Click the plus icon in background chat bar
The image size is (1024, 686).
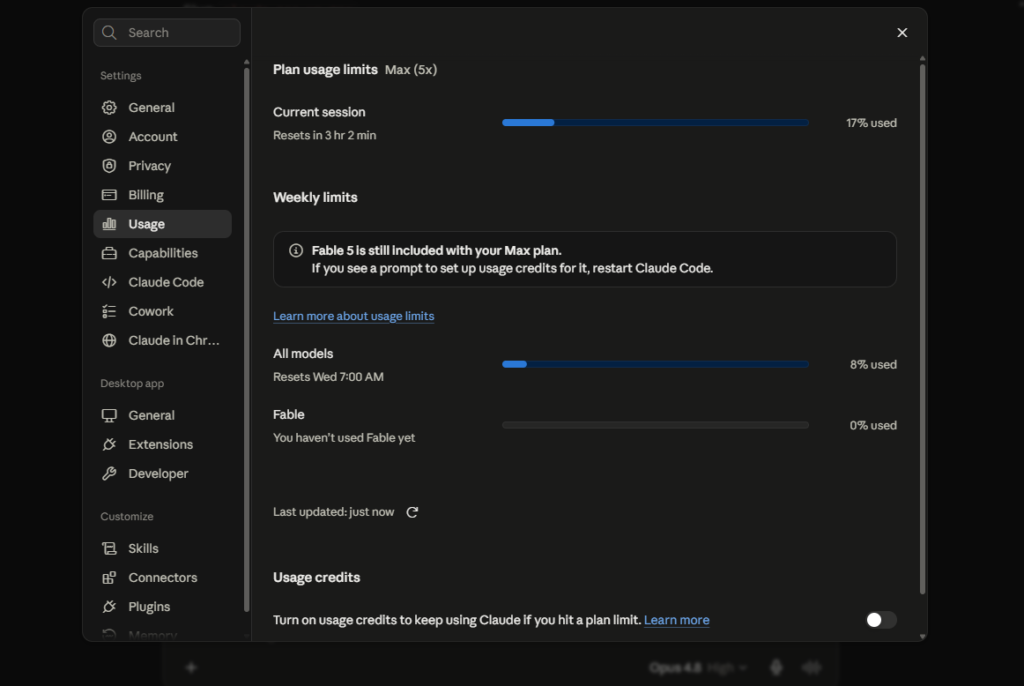191,667
